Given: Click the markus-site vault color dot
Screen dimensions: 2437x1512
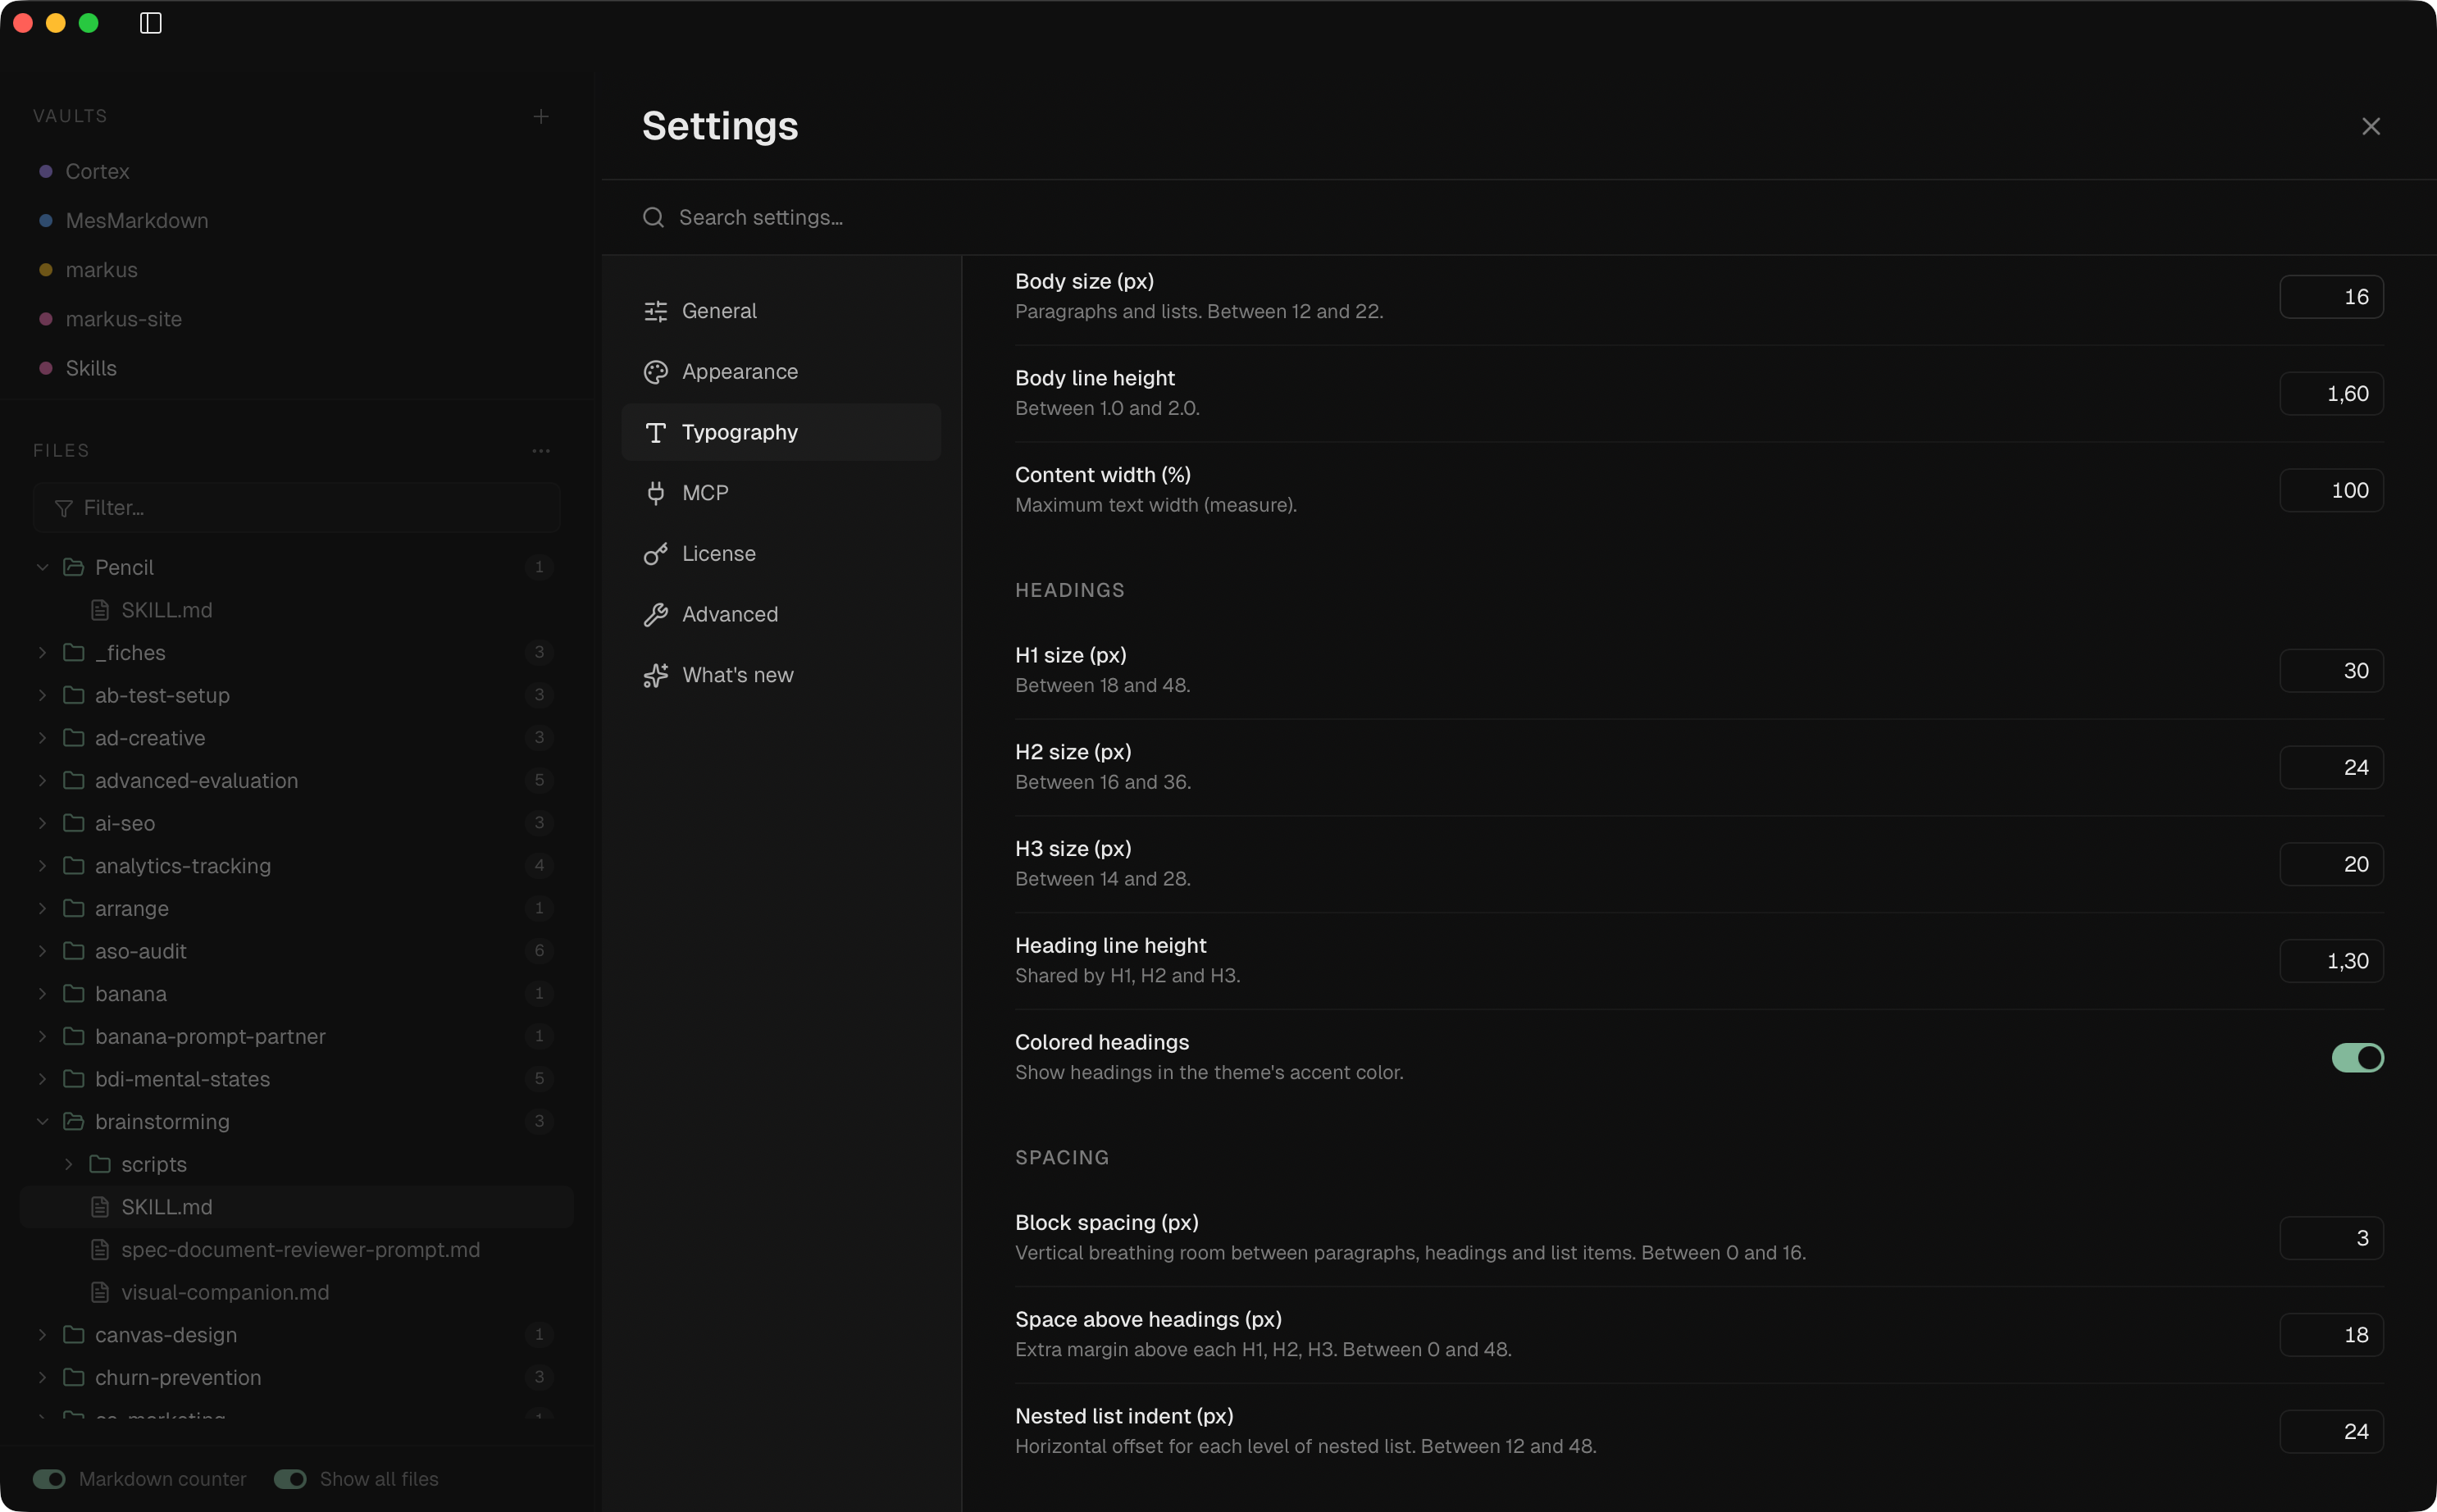Looking at the screenshot, I should pos(46,319).
